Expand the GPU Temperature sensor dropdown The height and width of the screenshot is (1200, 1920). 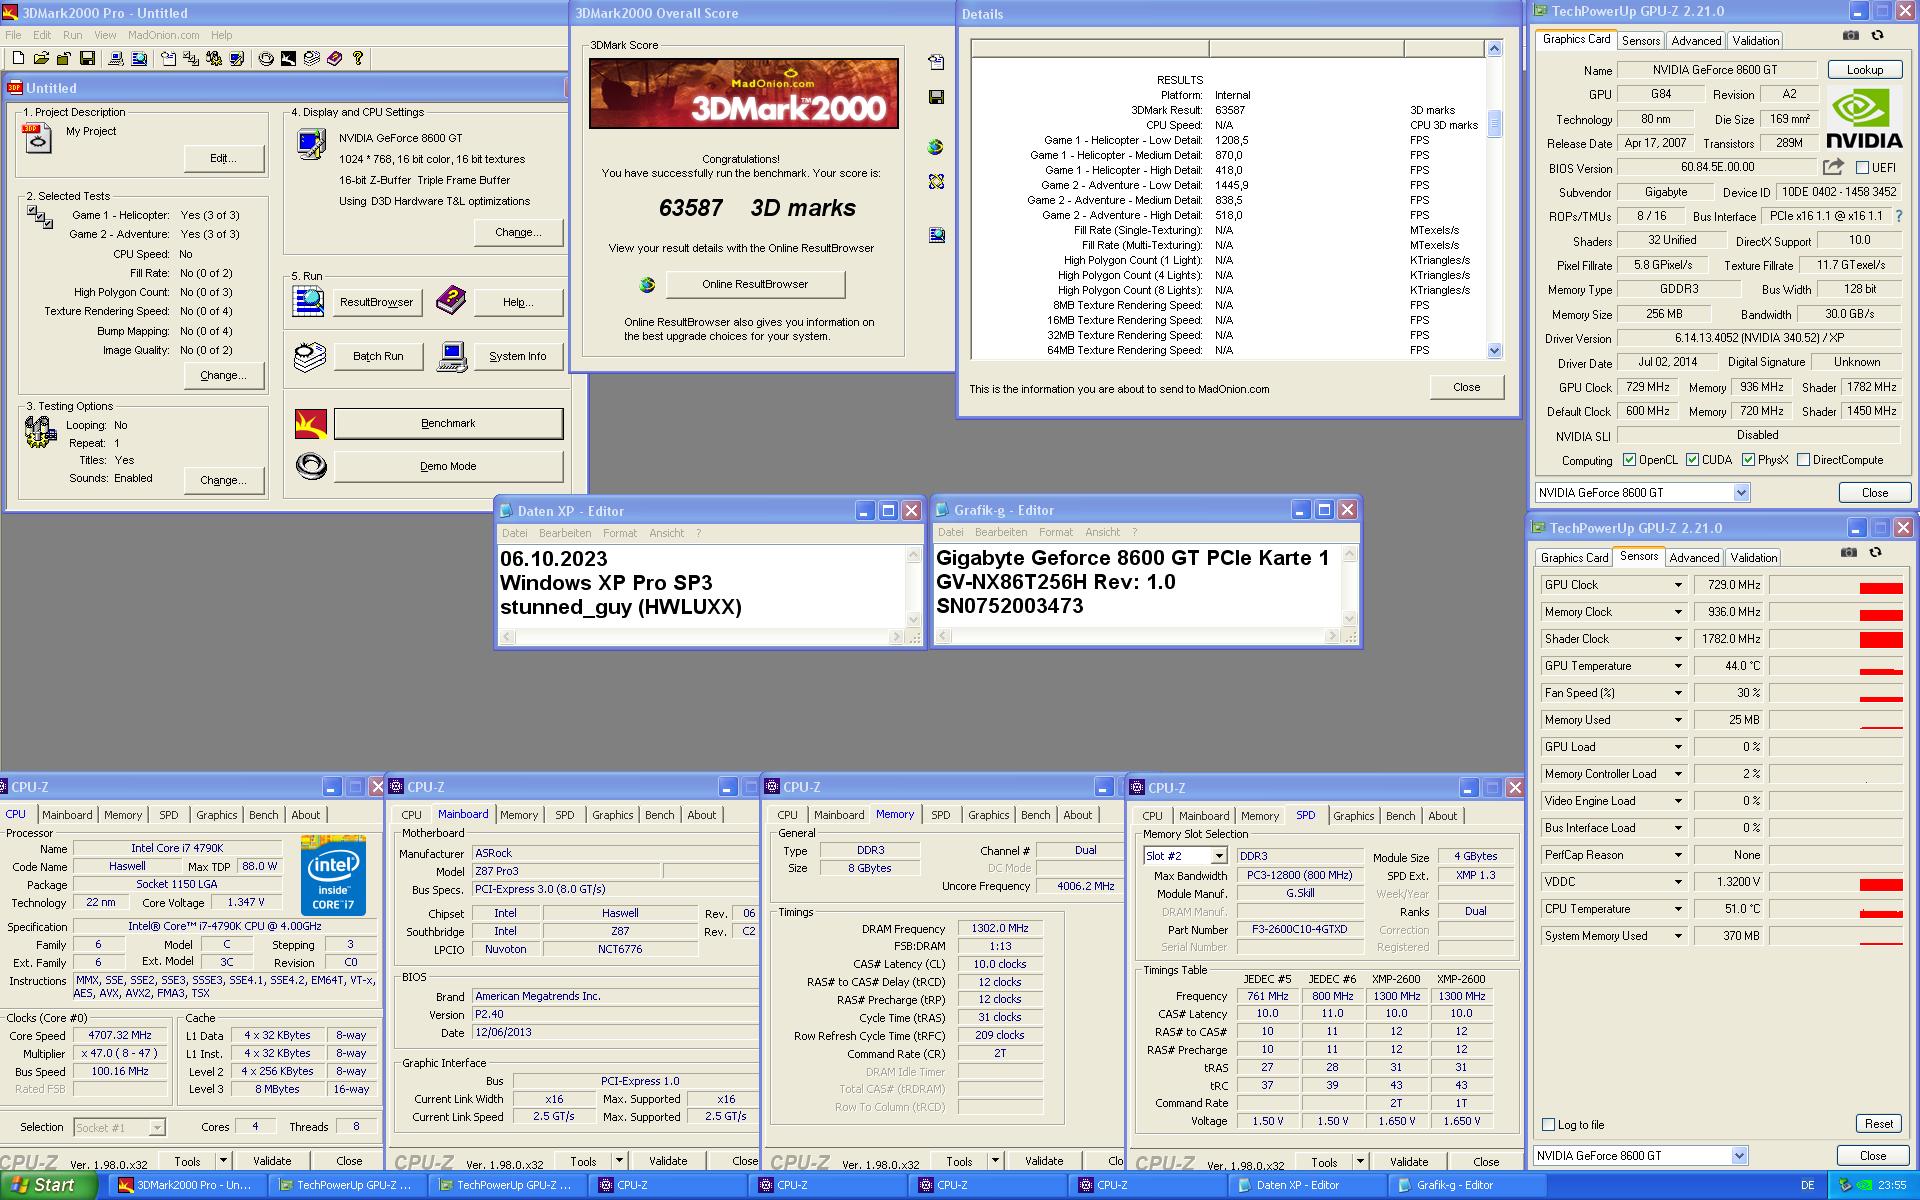coord(1678,666)
